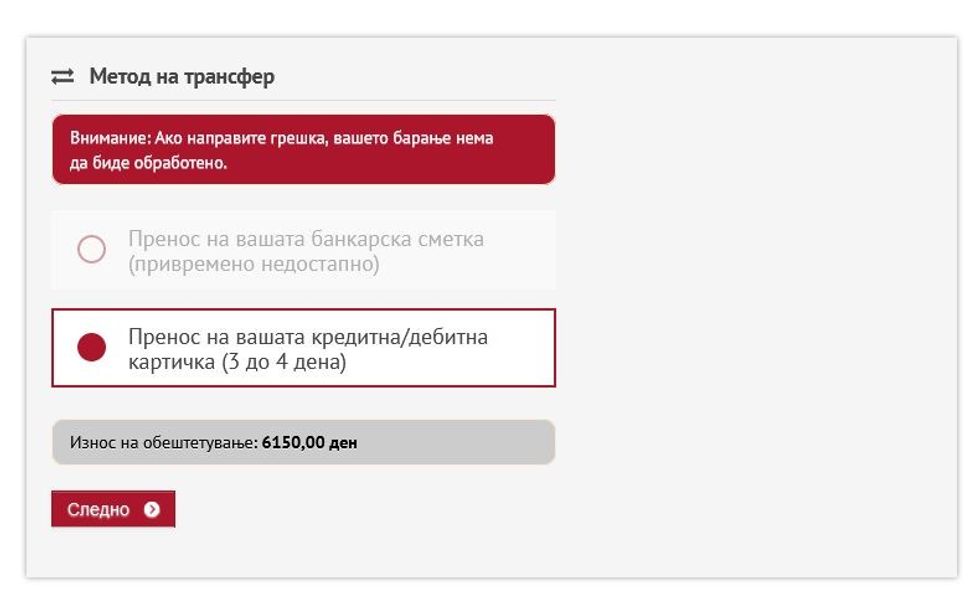Viewport: 980px width, 602px height.
Task: Click the 'Износ на обештетување' label
Action: coord(163,442)
